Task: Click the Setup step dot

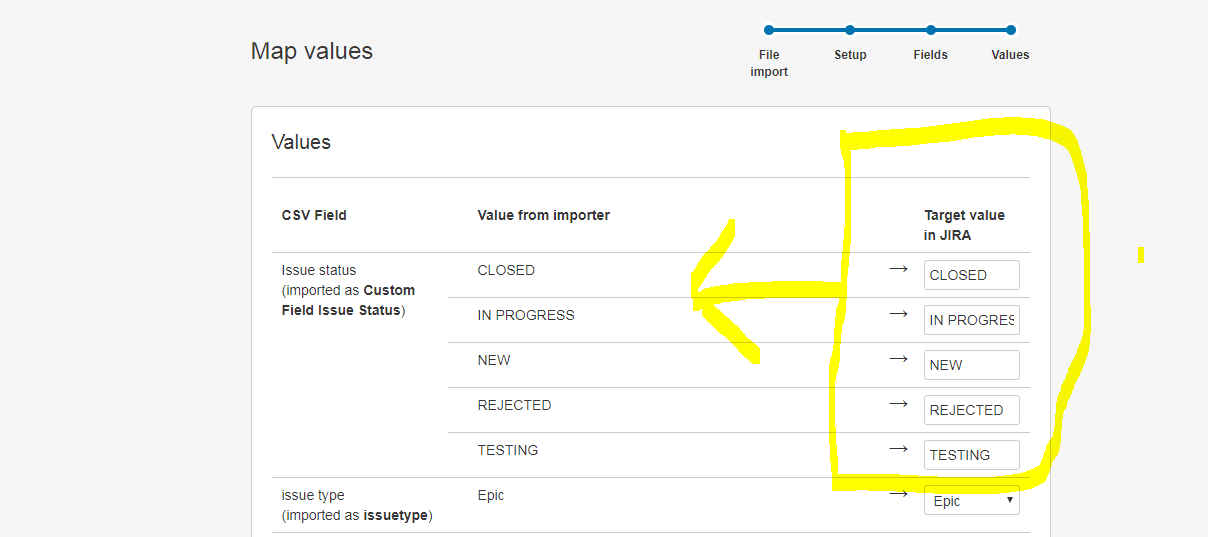Action: [850, 30]
